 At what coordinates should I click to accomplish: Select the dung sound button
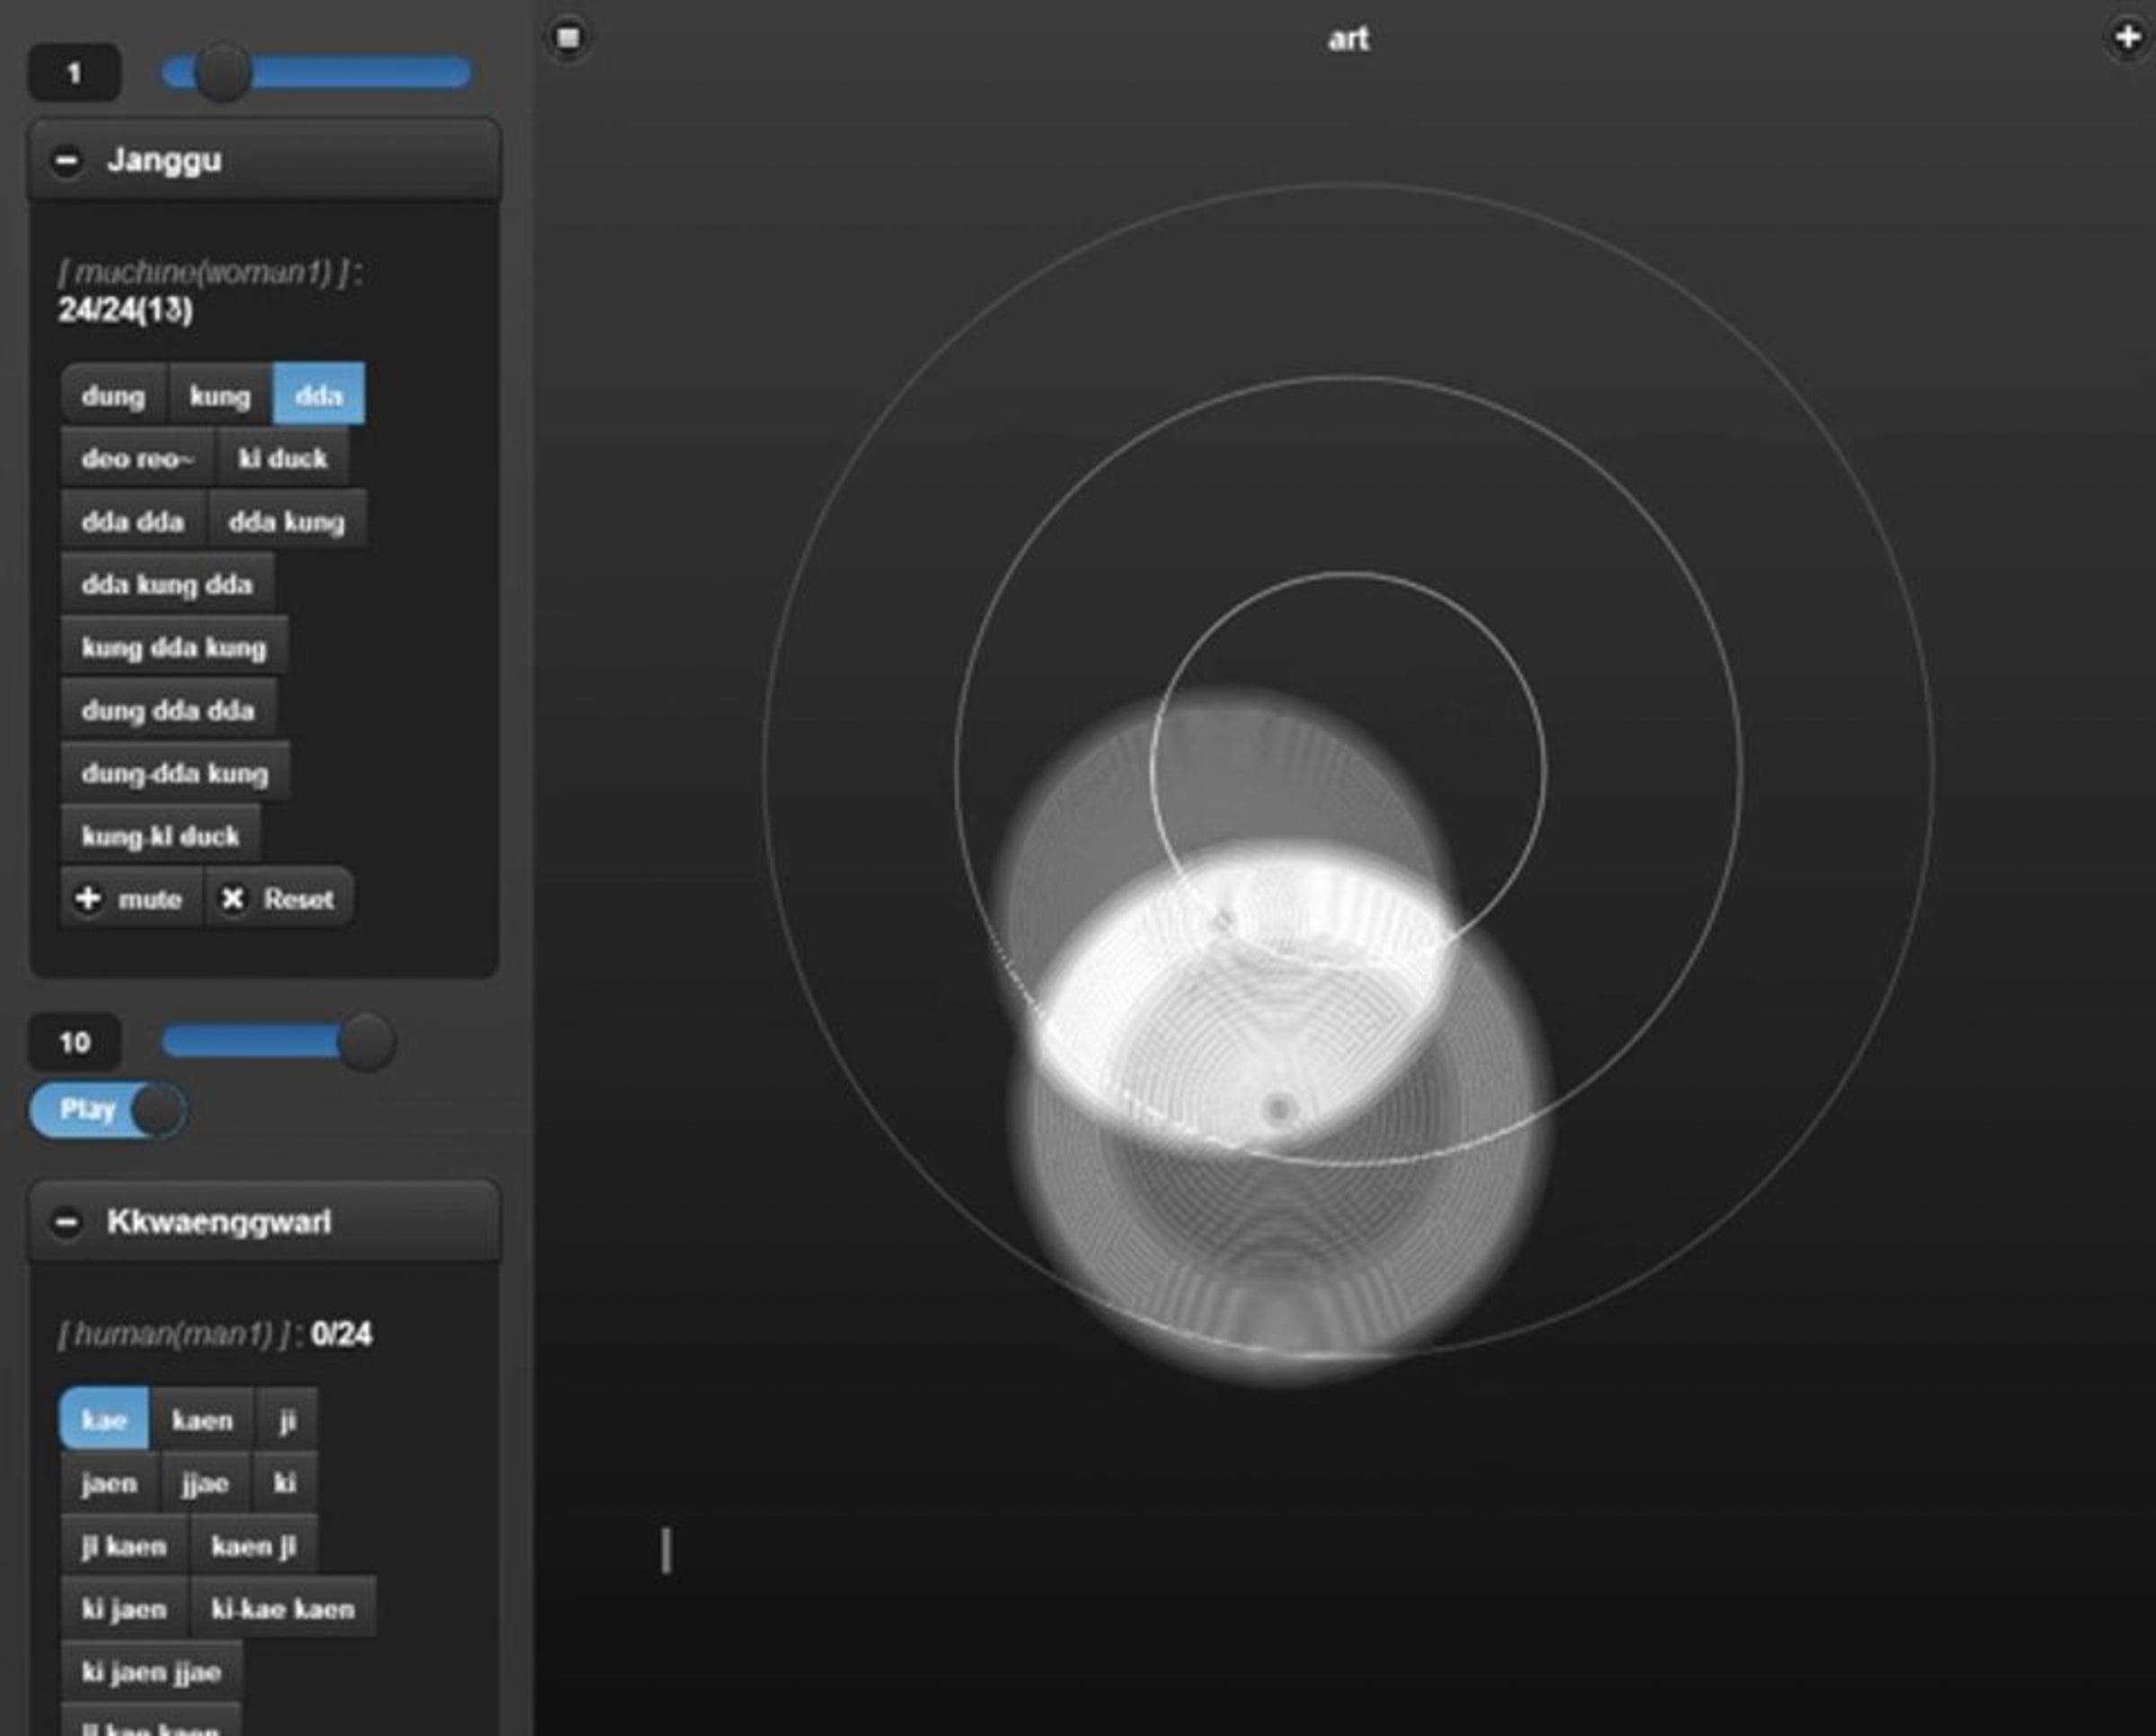[113, 396]
